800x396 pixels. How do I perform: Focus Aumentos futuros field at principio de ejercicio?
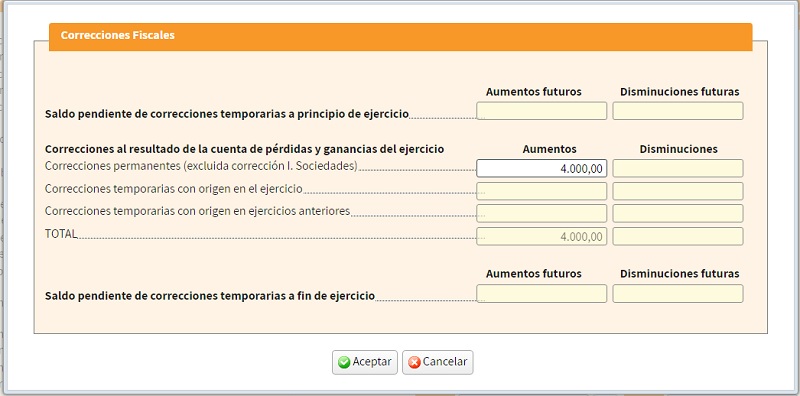pos(541,111)
